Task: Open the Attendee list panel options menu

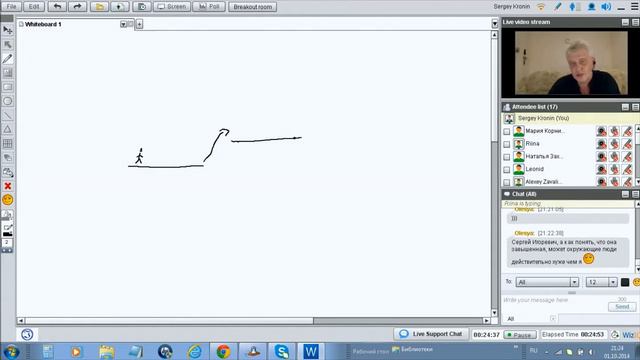Action: coord(636,107)
